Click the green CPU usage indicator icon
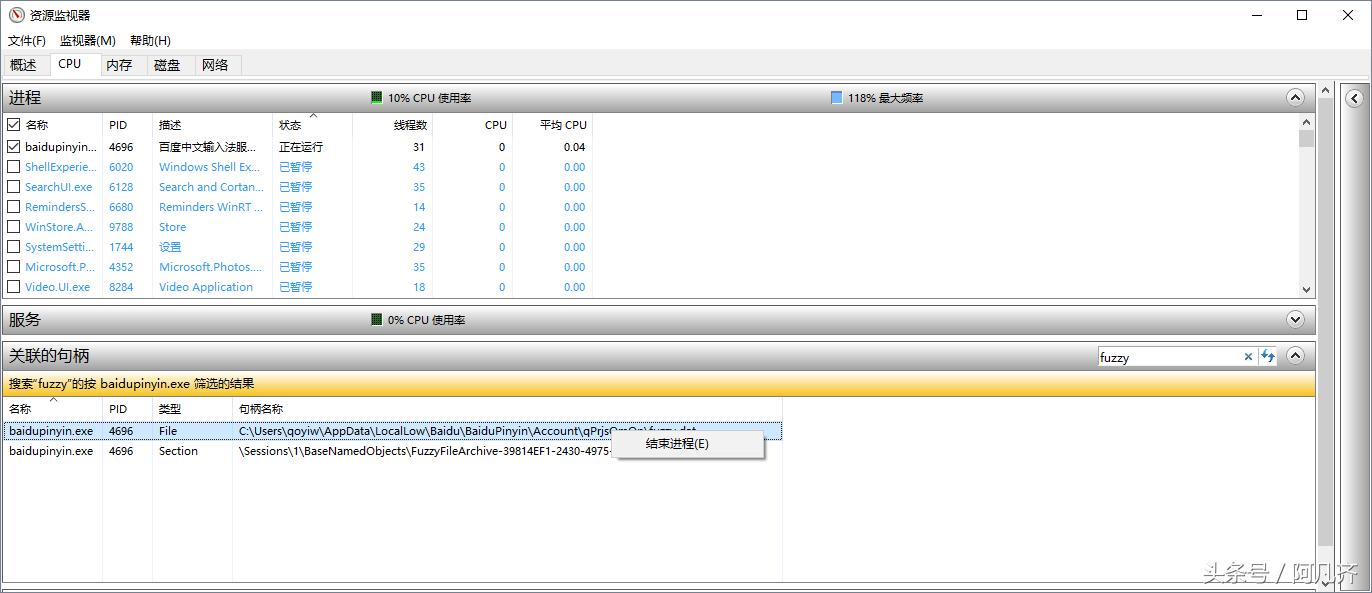This screenshot has height=593, width=1372. coord(377,98)
